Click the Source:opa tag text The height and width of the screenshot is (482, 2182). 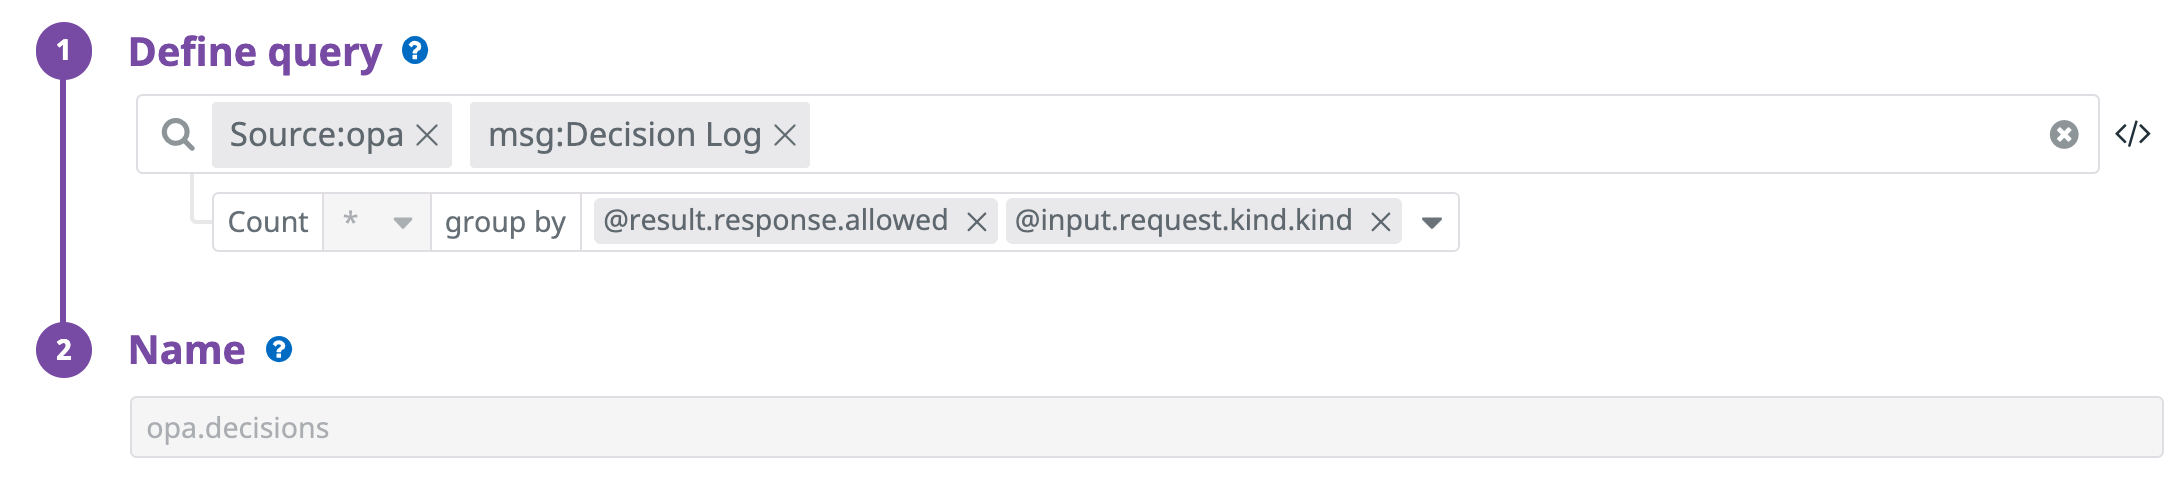click(x=316, y=134)
